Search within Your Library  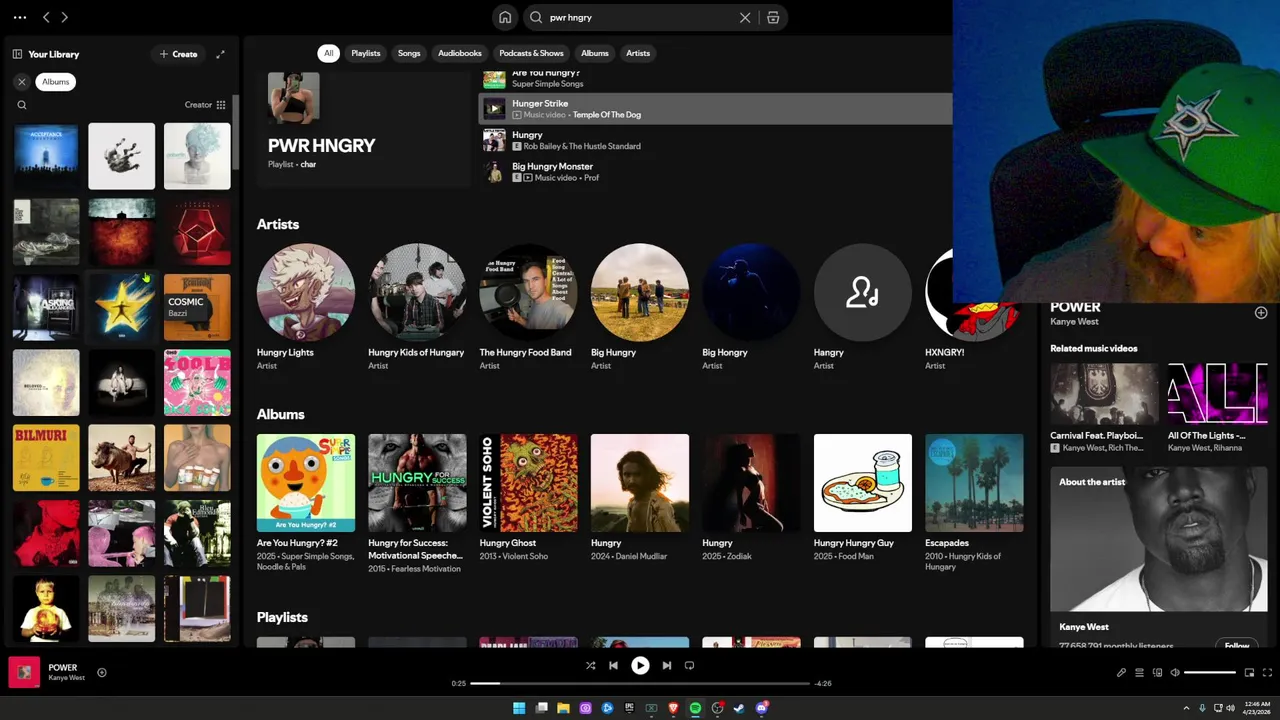(x=22, y=105)
